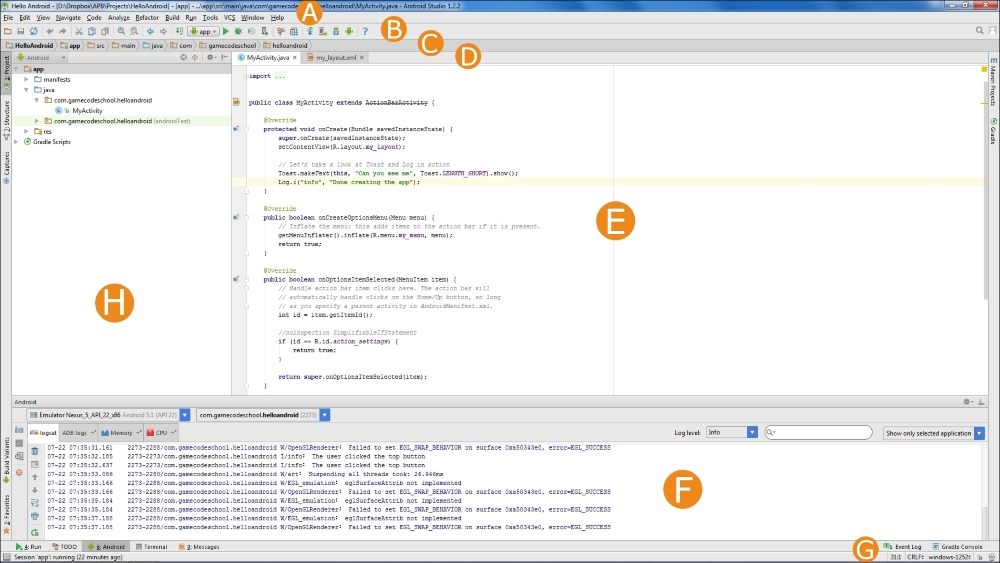Click the Cut scissors toolbar icon
This screenshot has height=563, width=1000.
(77, 31)
